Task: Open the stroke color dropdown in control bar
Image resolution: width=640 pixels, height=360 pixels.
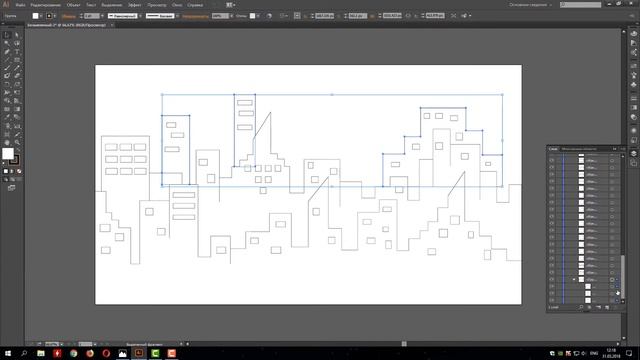Action: [x=55, y=16]
